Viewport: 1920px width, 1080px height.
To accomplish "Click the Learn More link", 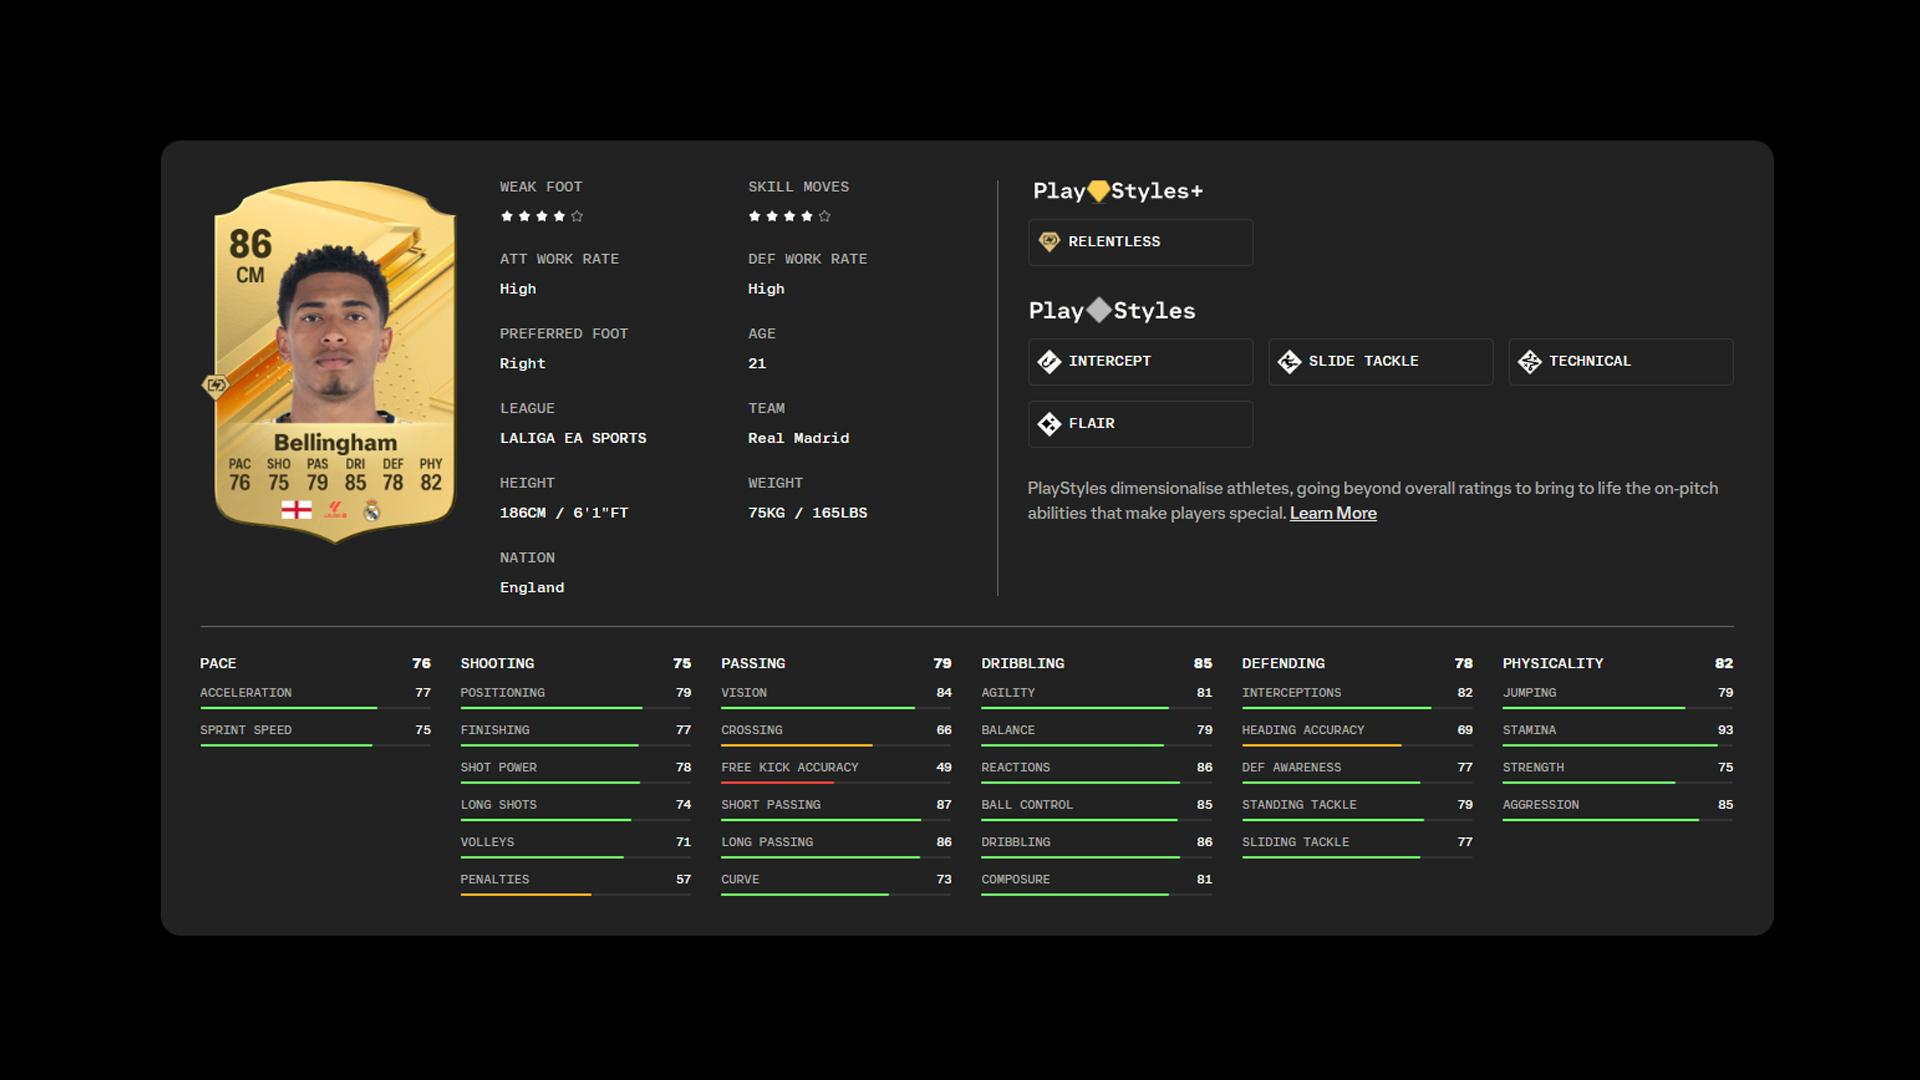I will pyautogui.click(x=1333, y=513).
